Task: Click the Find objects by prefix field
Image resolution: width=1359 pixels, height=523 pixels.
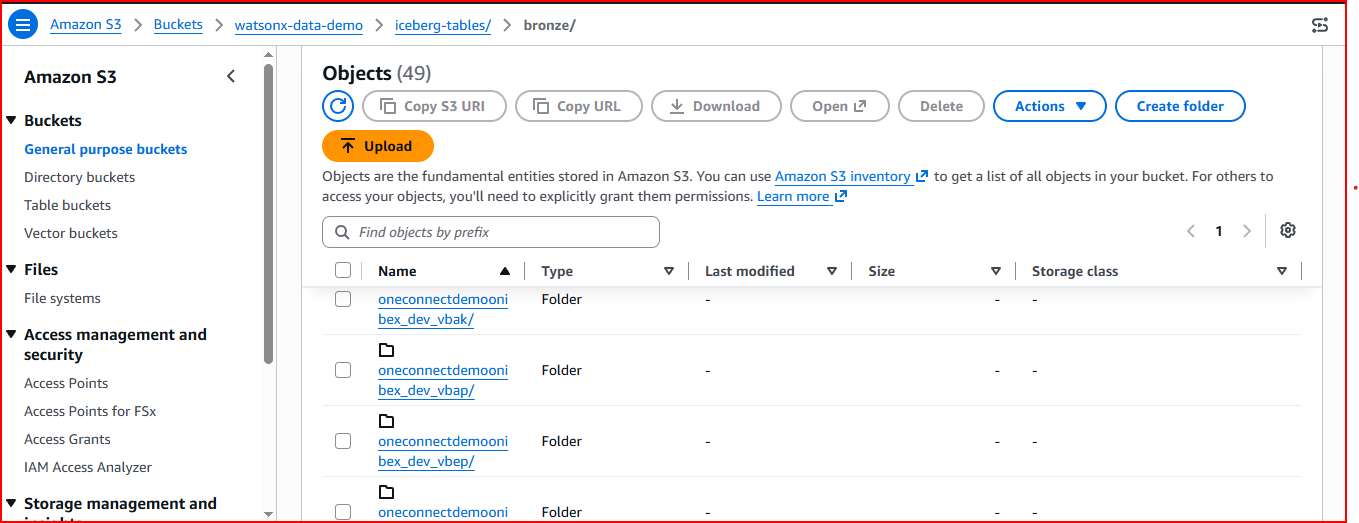Action: tap(491, 232)
